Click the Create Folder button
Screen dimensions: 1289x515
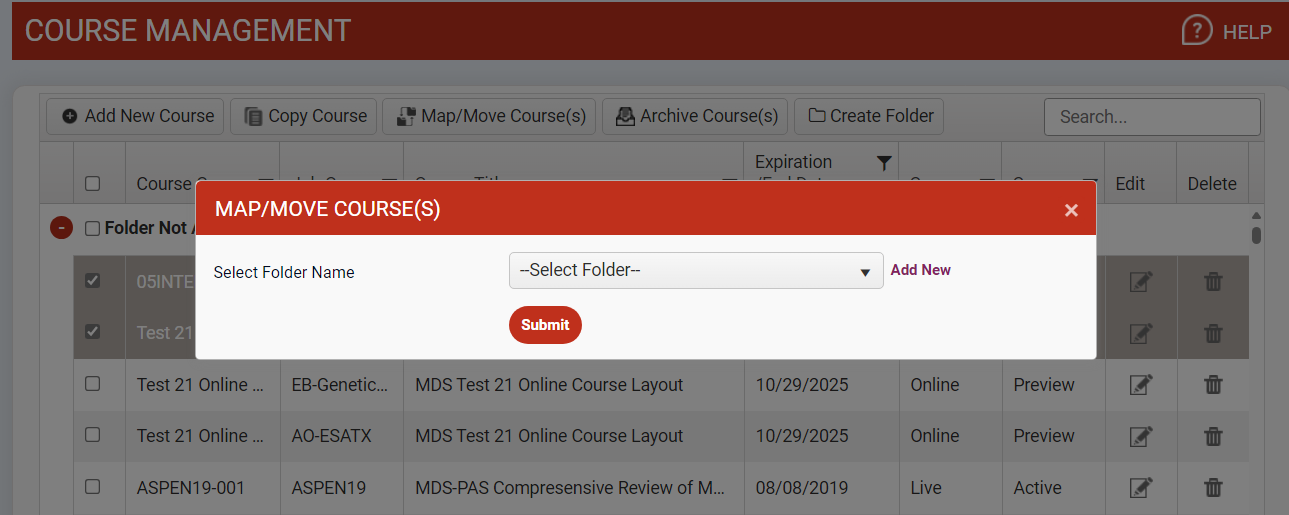tap(869, 116)
